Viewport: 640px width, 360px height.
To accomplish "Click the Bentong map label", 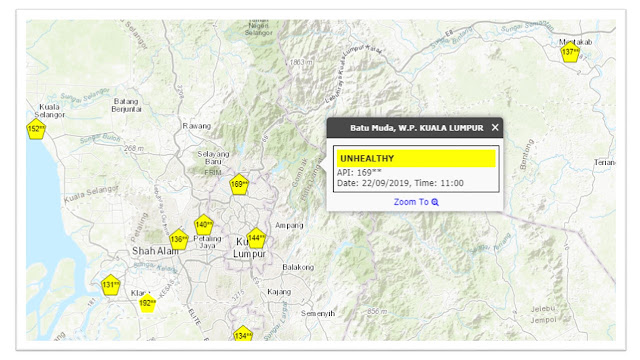I will (527, 154).
